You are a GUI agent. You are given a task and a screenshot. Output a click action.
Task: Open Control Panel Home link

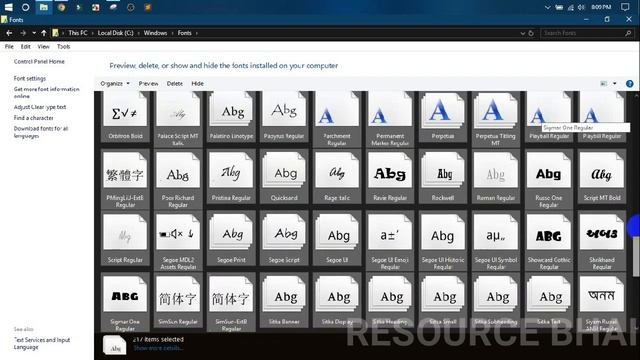click(x=39, y=61)
